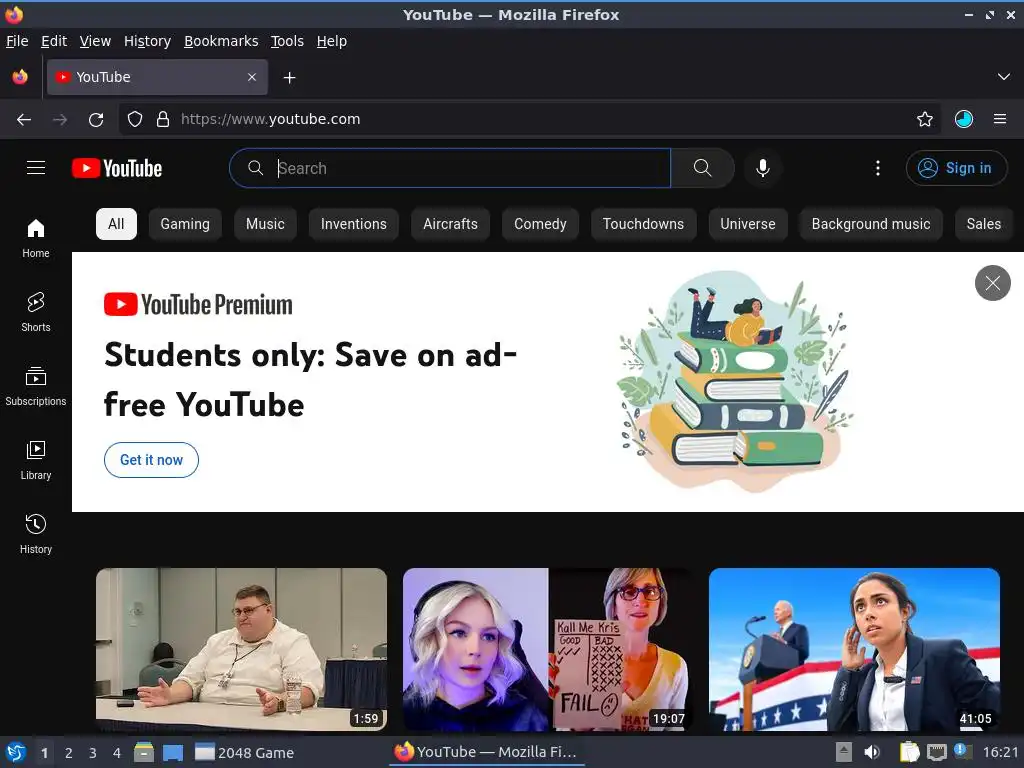Viewport: 1024px width, 768px height.
Task: Open the 19:07 video thumbnail
Action: pyautogui.click(x=548, y=649)
